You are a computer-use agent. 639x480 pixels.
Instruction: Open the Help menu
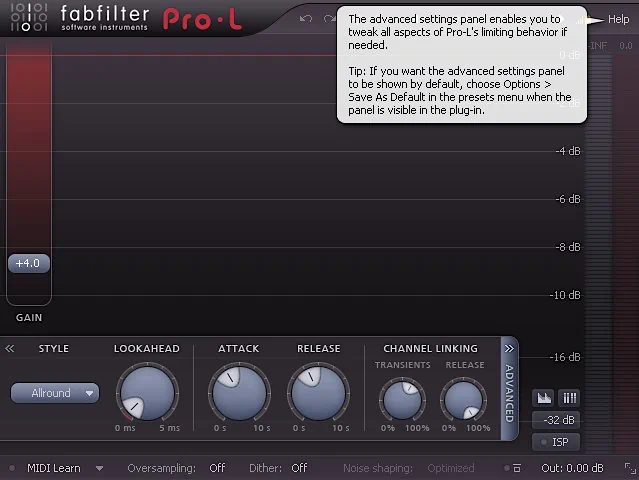[x=618, y=19]
